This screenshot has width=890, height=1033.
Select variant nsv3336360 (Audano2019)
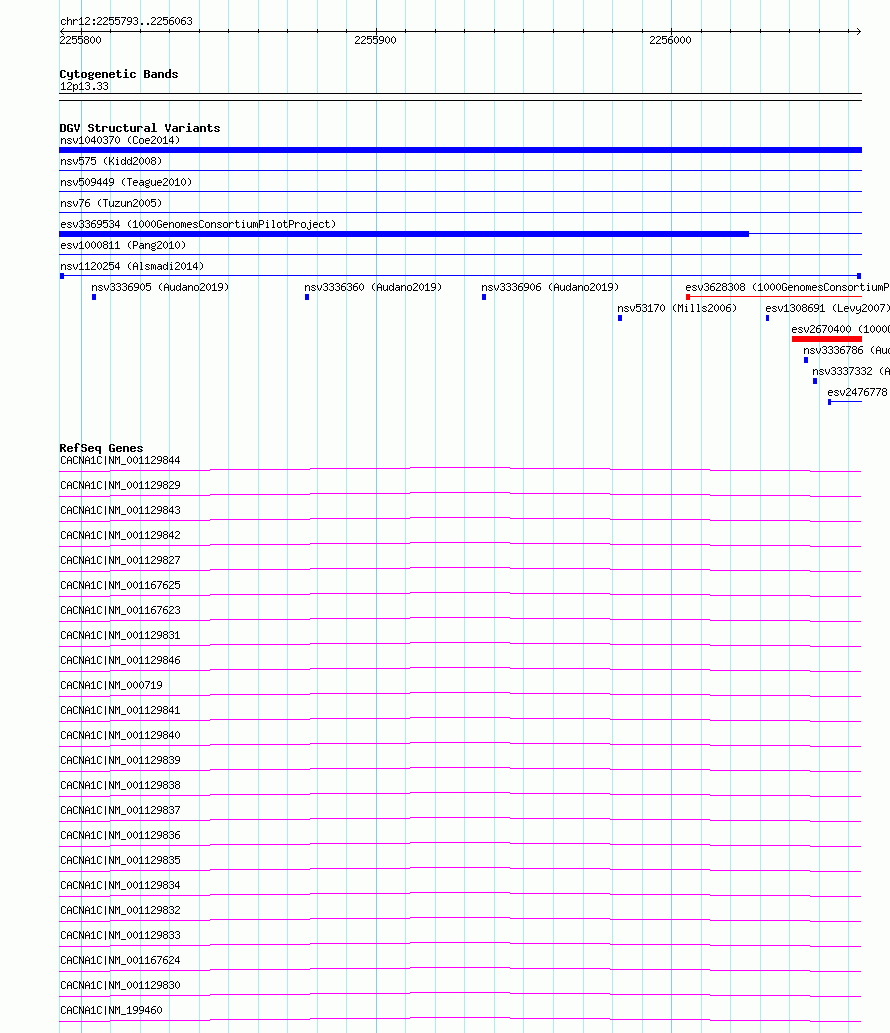373,288
